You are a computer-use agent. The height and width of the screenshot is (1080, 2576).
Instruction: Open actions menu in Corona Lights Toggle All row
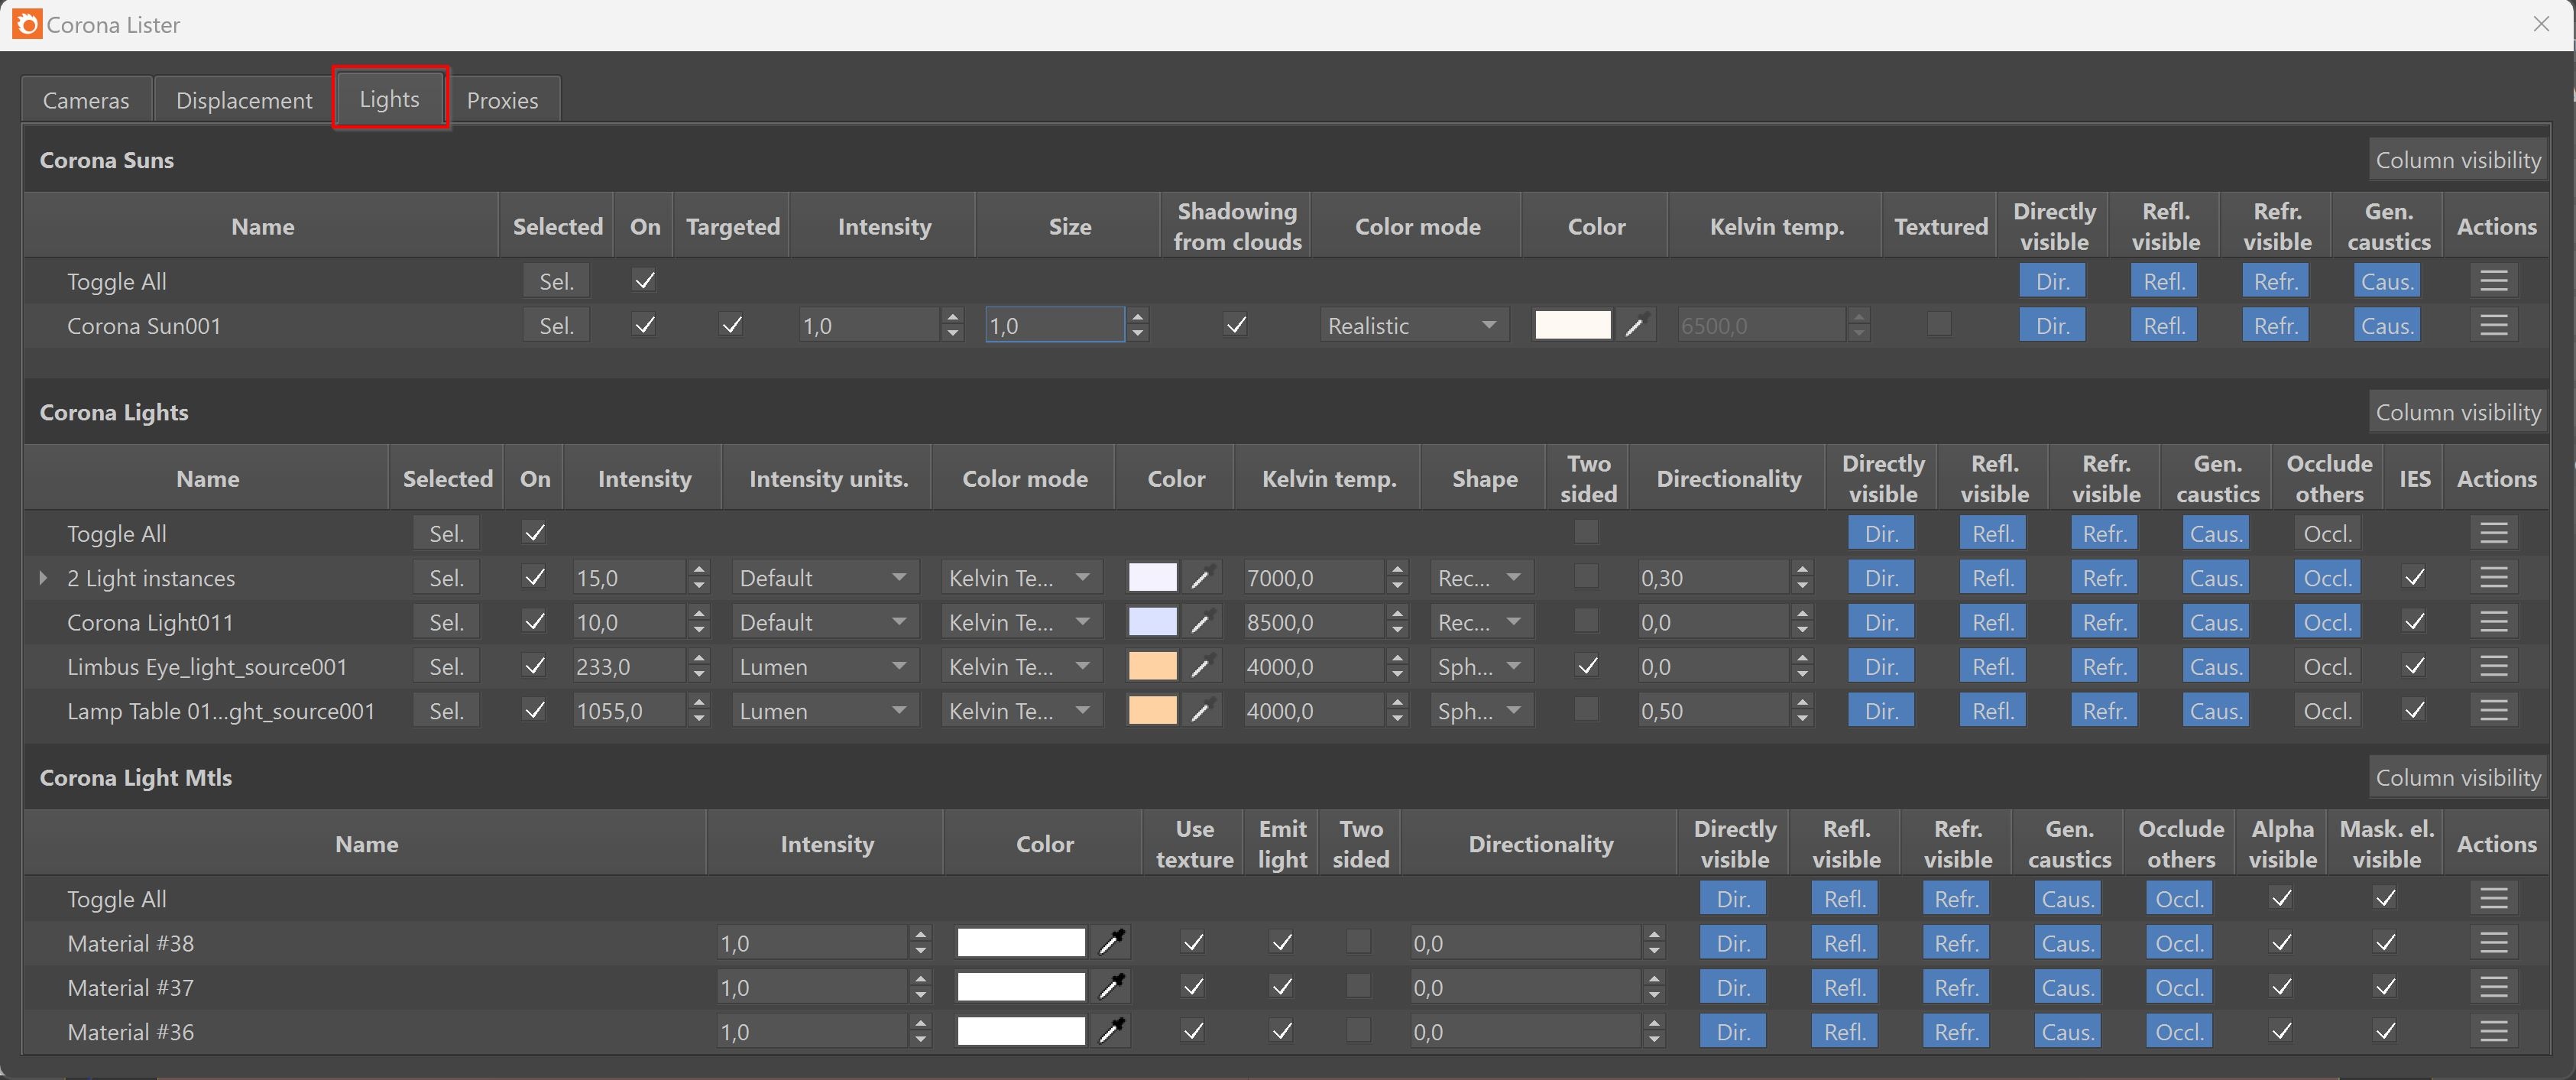point(2493,533)
